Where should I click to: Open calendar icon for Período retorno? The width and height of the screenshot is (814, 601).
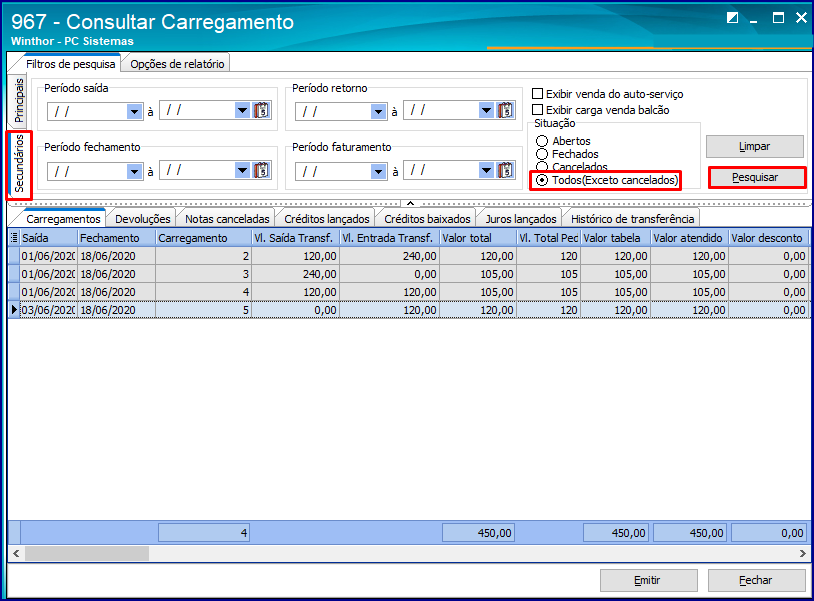(x=505, y=110)
